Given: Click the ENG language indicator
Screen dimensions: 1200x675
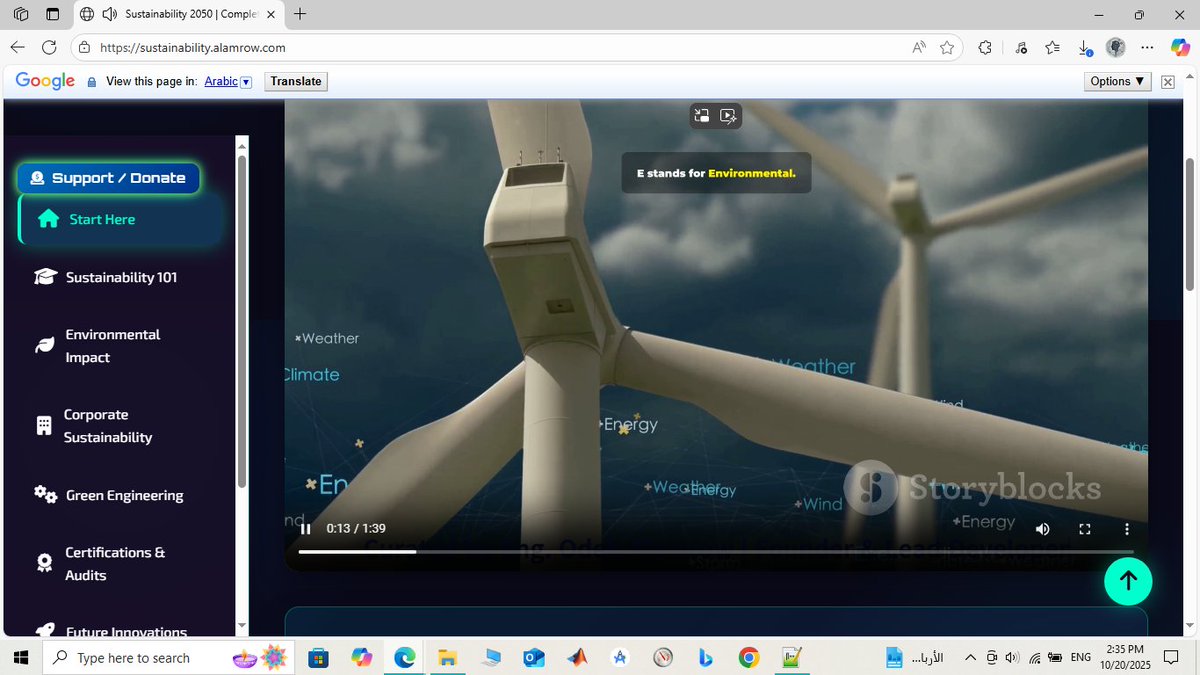Looking at the screenshot, I should pyautogui.click(x=1080, y=657).
